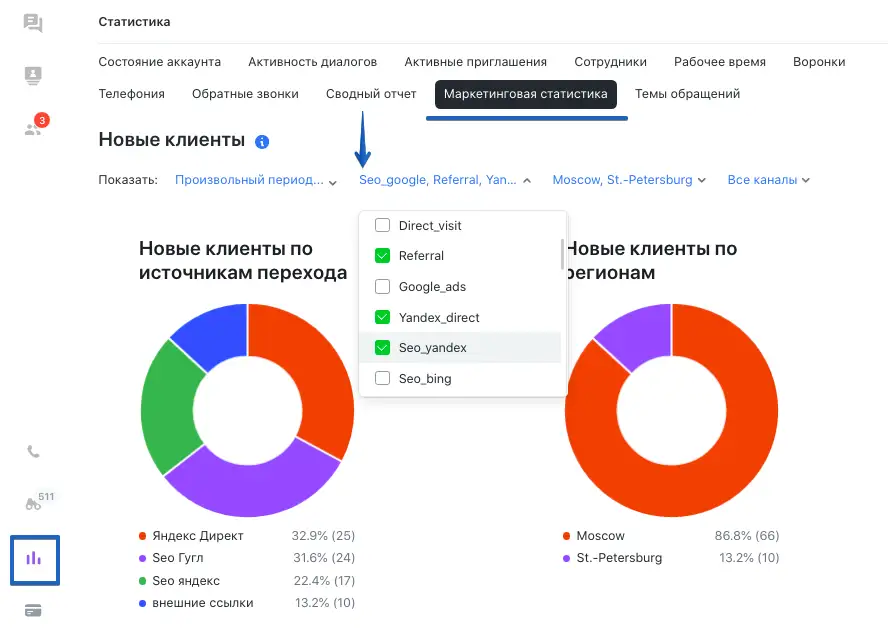Enable the Google_ads checkbox
888x634 pixels.
coord(382,287)
